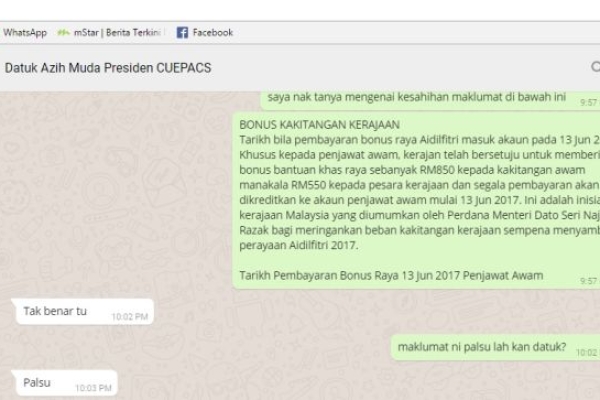Select the 'Palsu' reply bubble

64,383
